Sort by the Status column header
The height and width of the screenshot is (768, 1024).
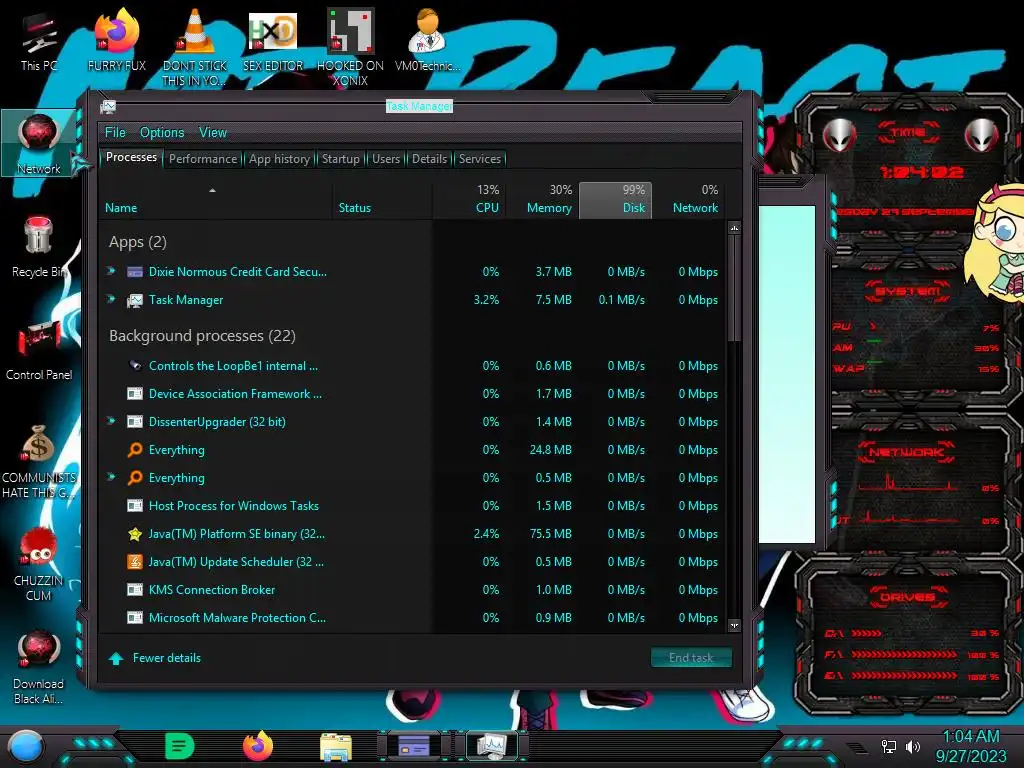pos(382,200)
